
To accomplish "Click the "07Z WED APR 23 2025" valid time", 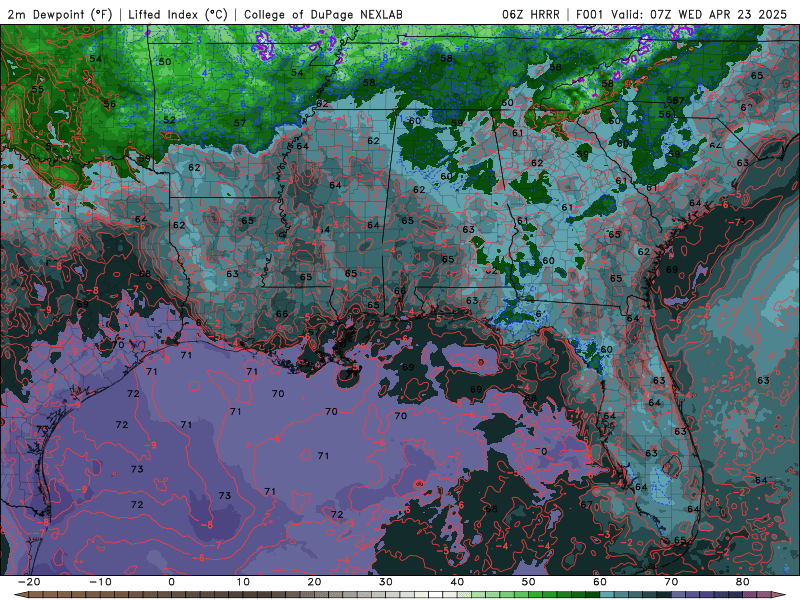I will point(718,14).
